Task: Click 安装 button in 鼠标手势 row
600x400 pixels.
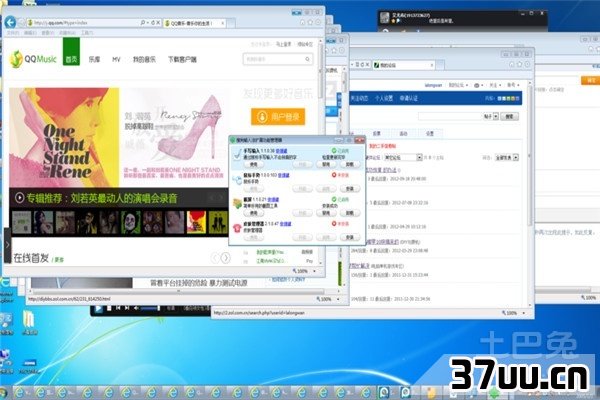Action: click(x=350, y=188)
